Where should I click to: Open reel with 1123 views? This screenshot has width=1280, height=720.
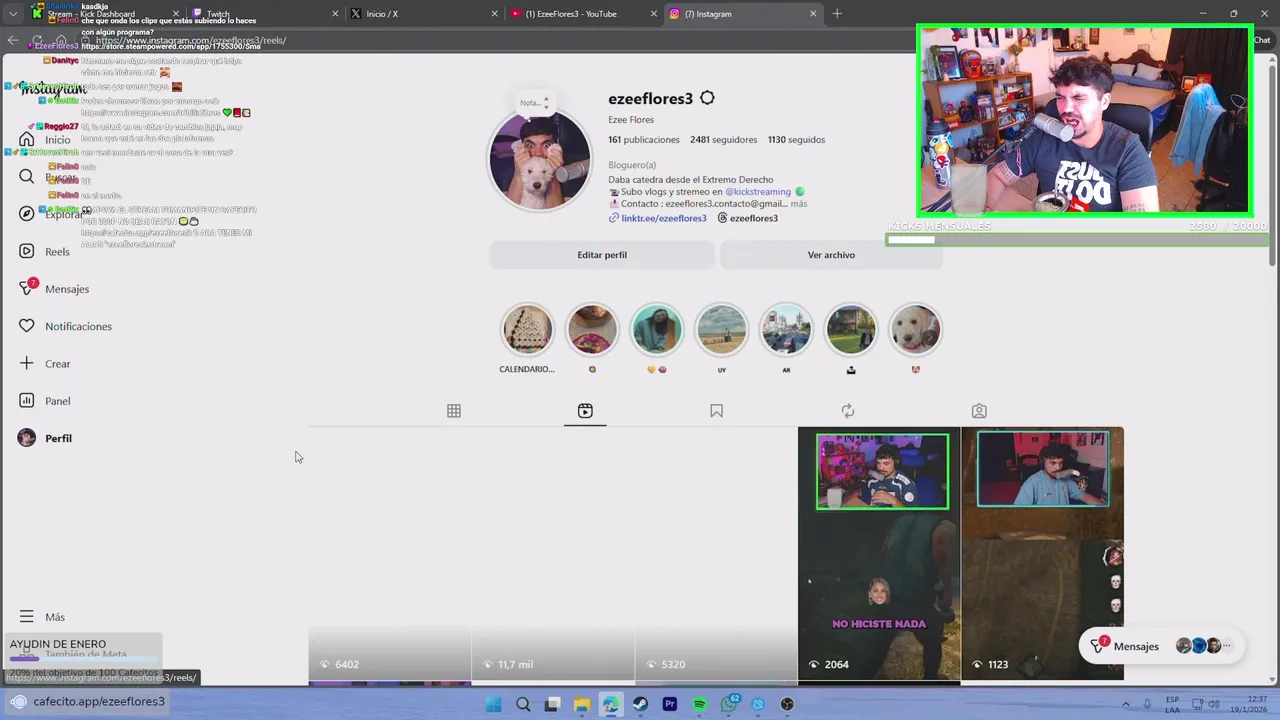1042,554
